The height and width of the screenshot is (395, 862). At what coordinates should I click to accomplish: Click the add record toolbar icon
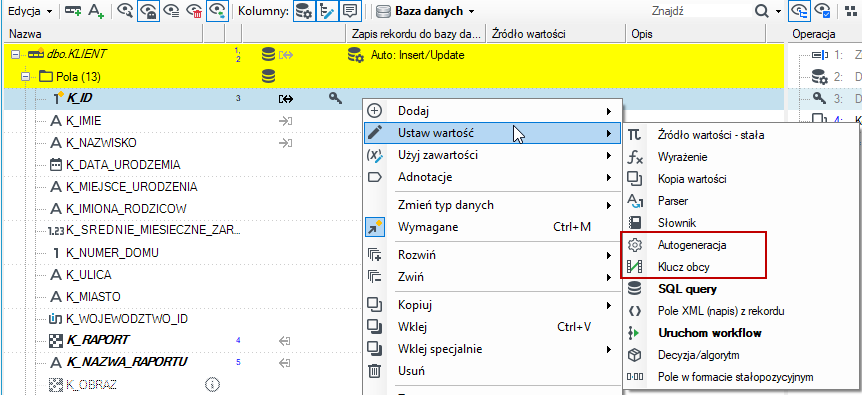point(73,10)
